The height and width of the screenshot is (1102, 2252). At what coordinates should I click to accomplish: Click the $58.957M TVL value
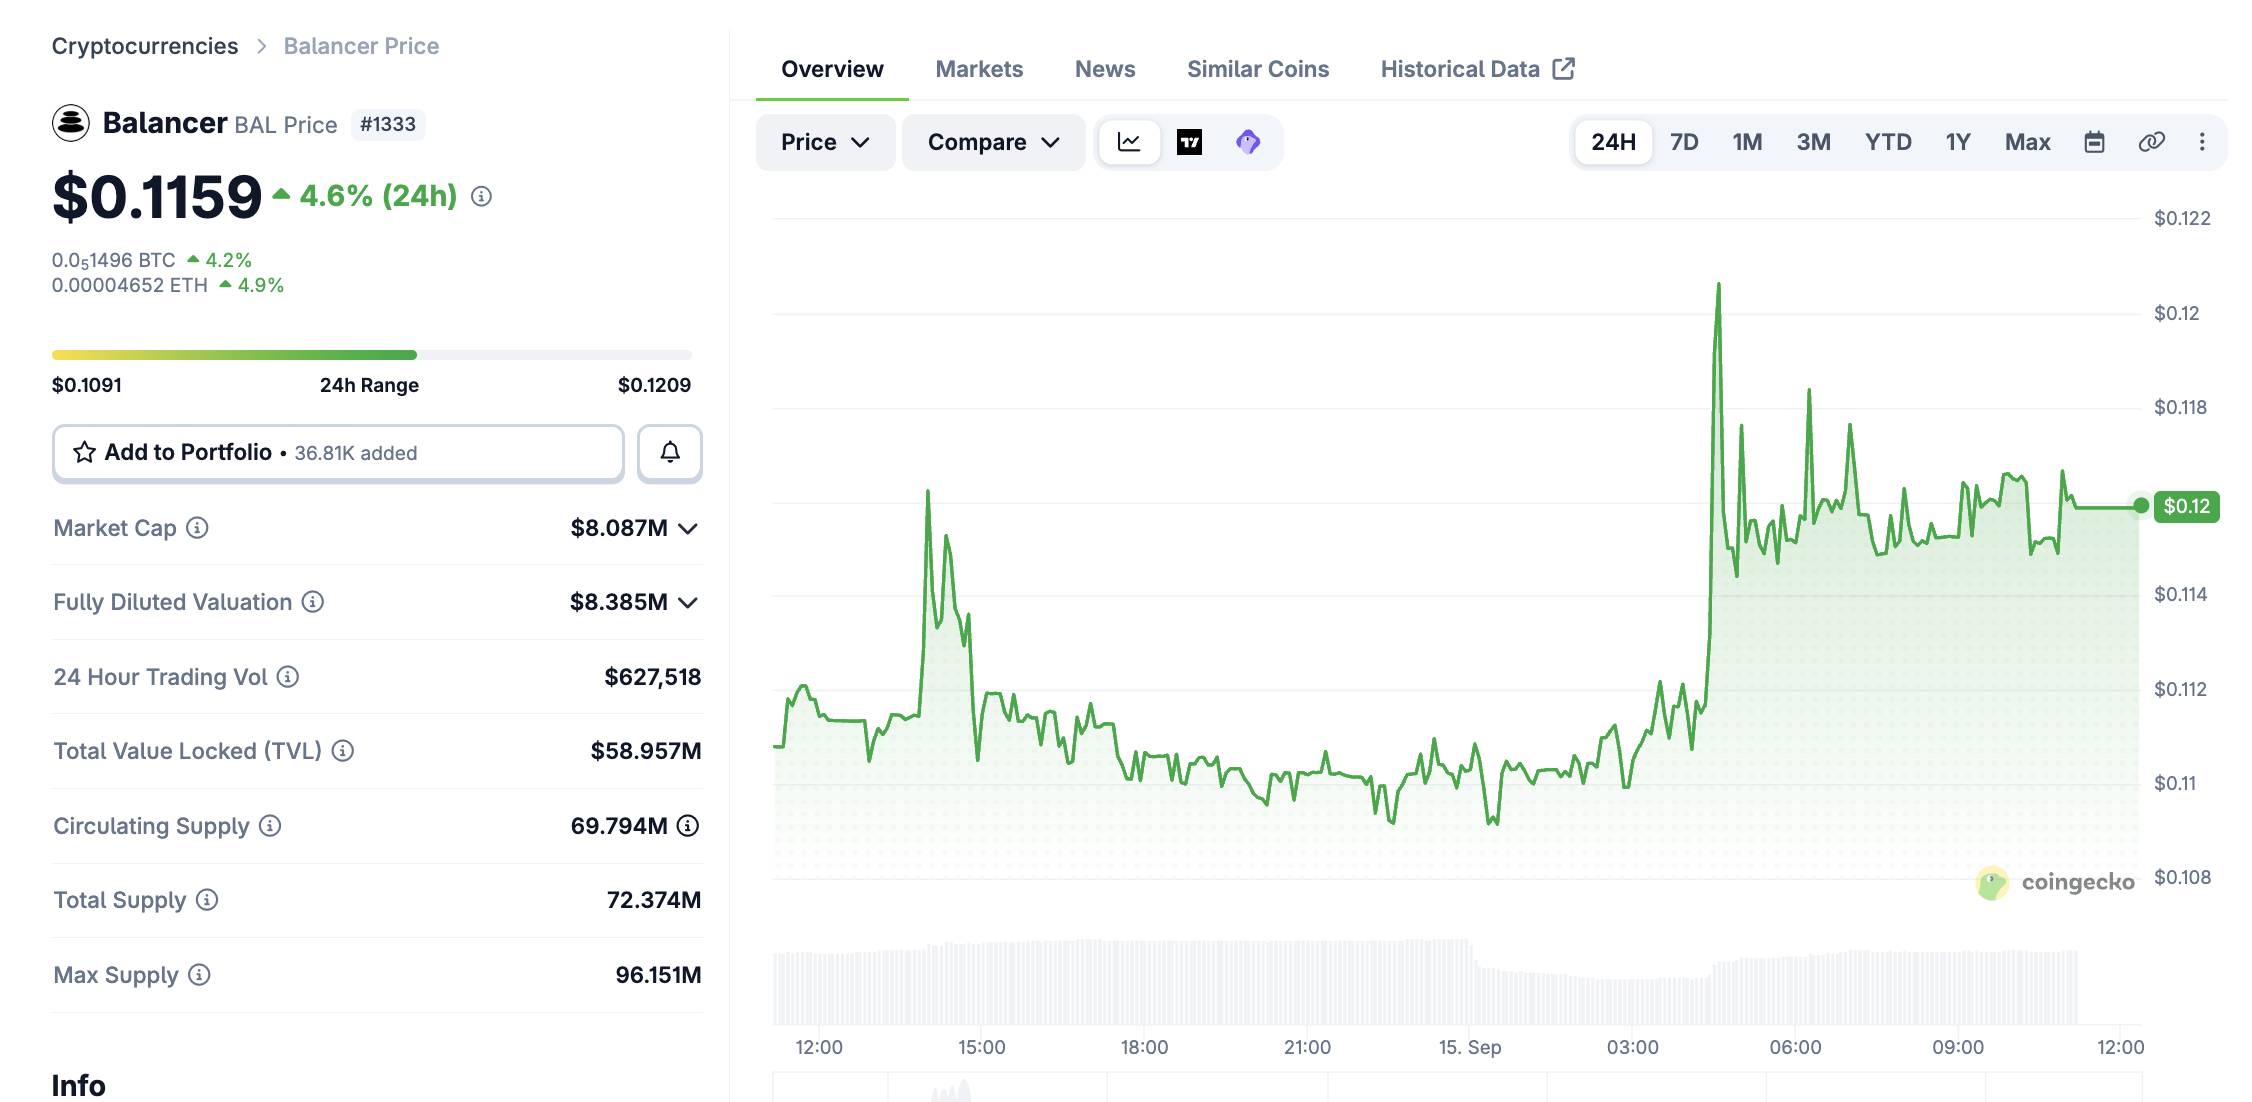point(646,751)
